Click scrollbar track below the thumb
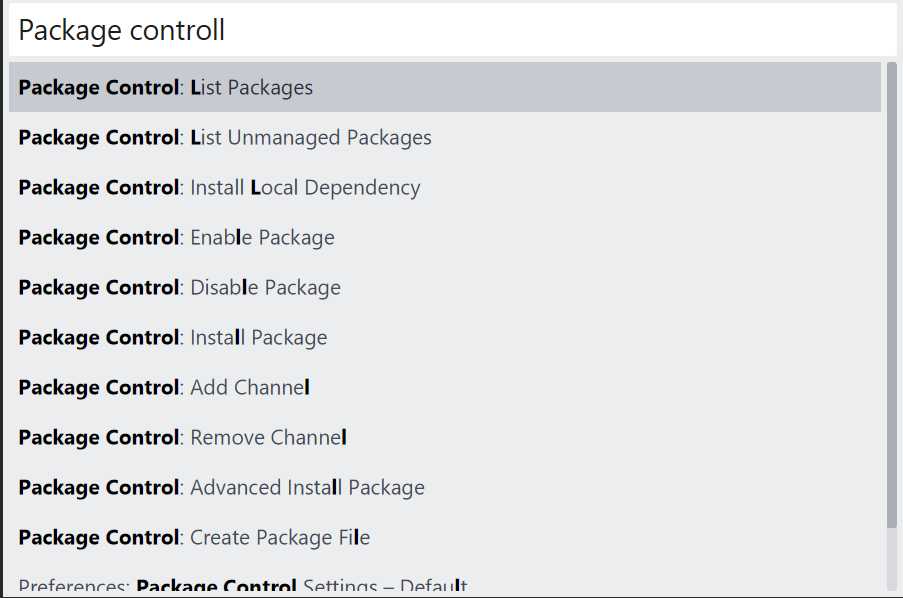Screen dimensions: 903x598 (891, 560)
